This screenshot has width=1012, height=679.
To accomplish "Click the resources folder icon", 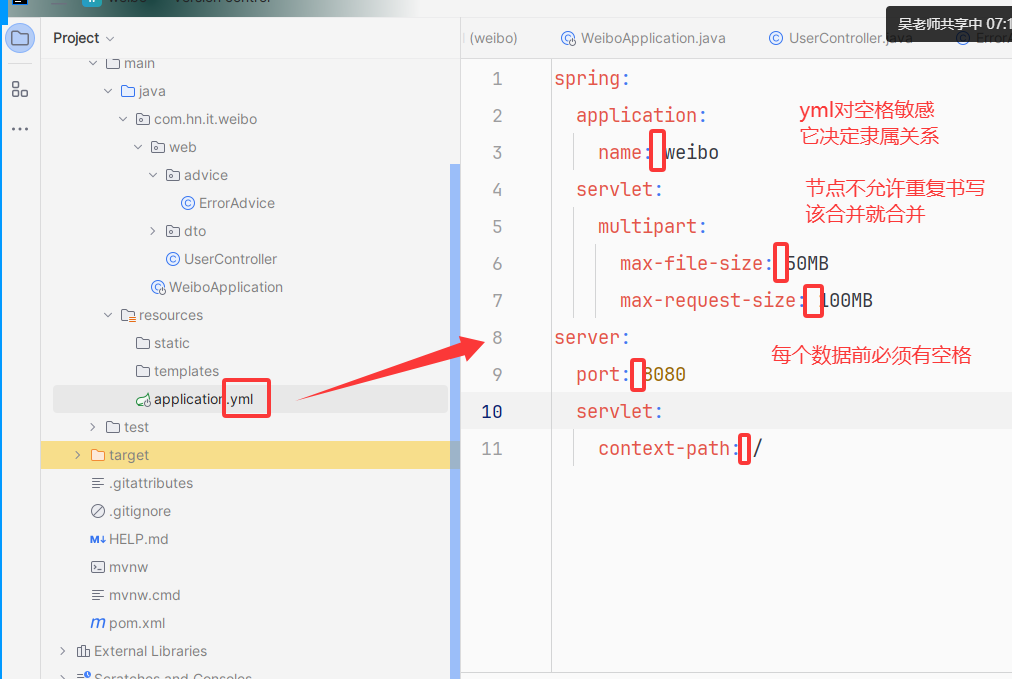I will pyautogui.click(x=128, y=315).
